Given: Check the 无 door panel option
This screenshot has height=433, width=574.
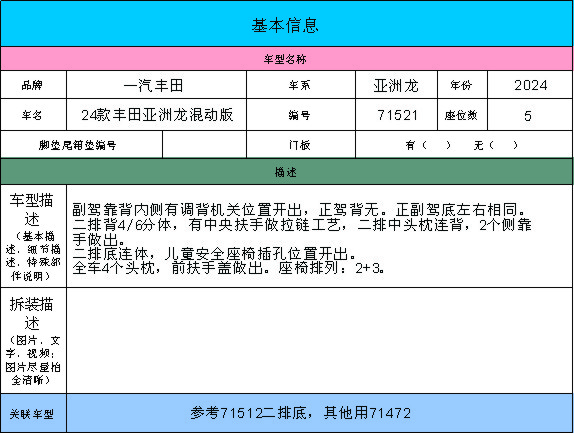Looking at the screenshot, I should click(x=496, y=145).
